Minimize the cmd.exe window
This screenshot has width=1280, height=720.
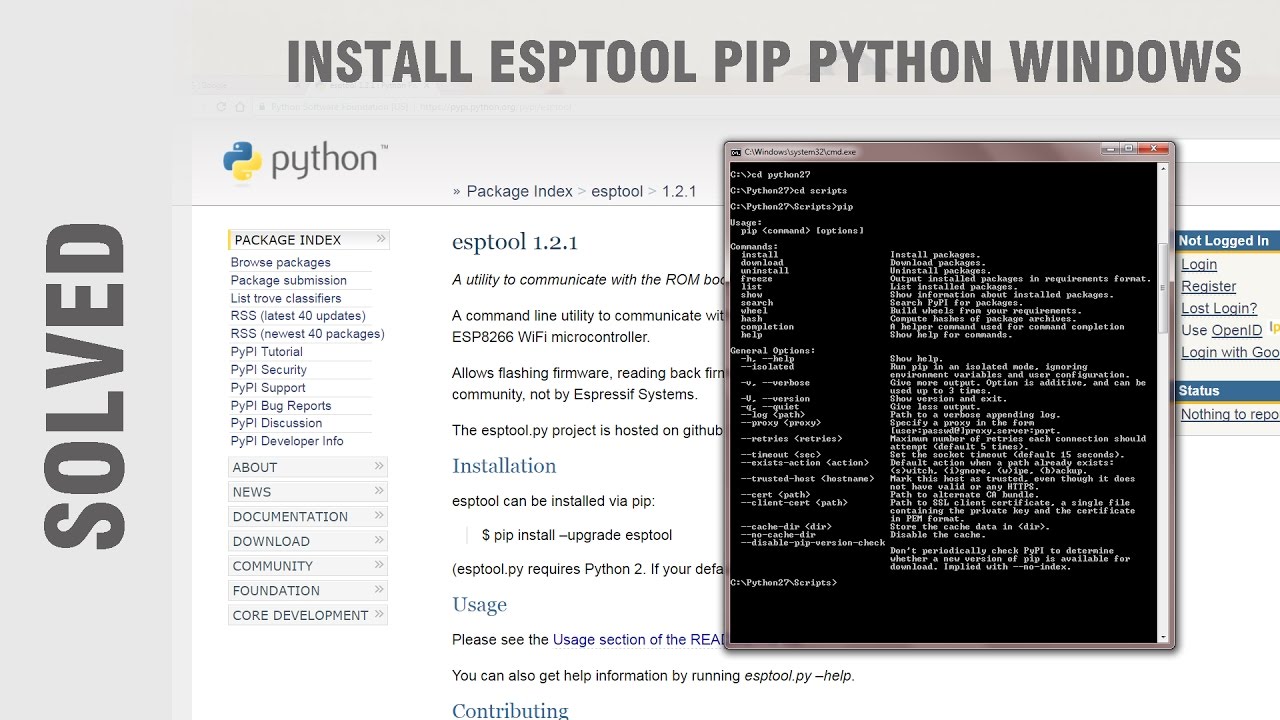(x=1111, y=150)
